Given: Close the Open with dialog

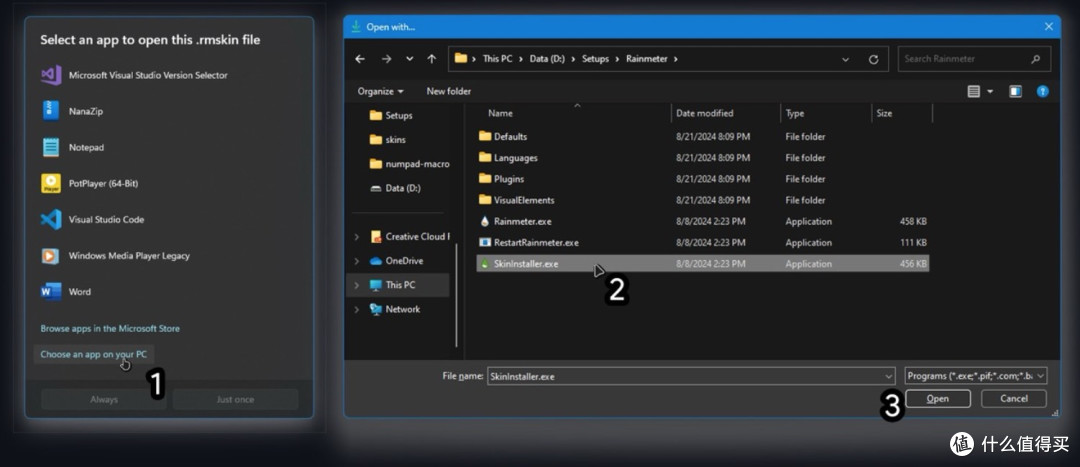Looking at the screenshot, I should click(x=1049, y=27).
